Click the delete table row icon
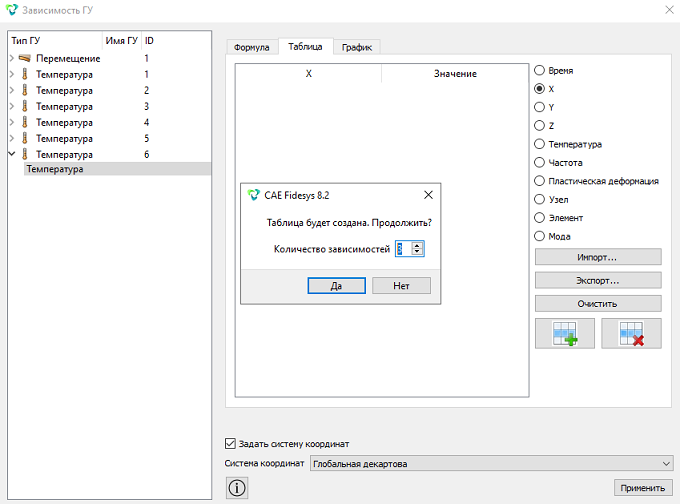 (631, 334)
